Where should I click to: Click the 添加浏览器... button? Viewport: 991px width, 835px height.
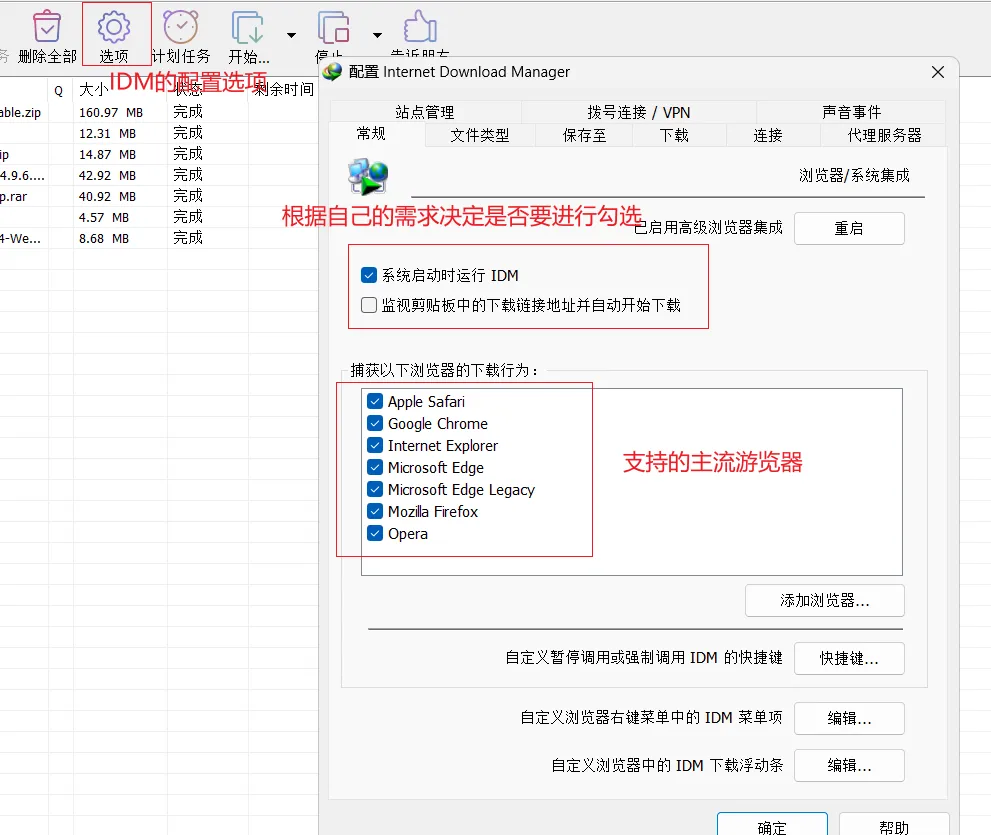point(825,600)
